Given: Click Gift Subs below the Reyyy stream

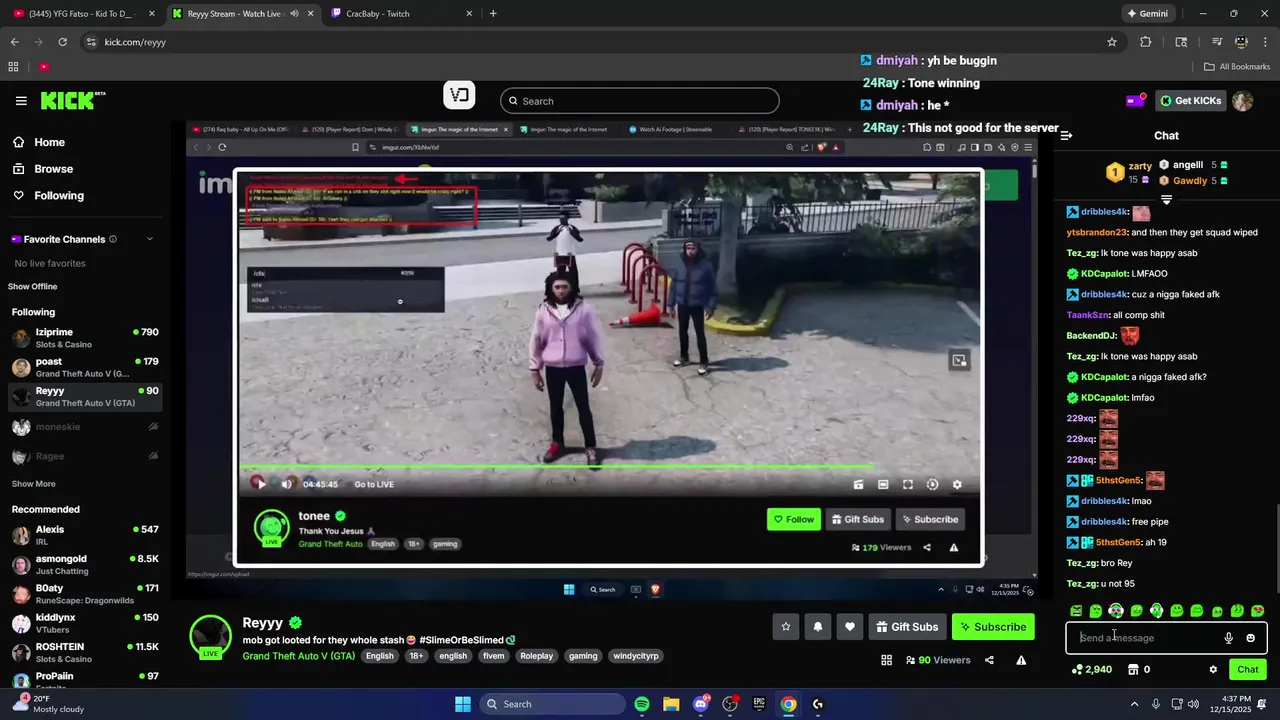Looking at the screenshot, I should pos(907,627).
